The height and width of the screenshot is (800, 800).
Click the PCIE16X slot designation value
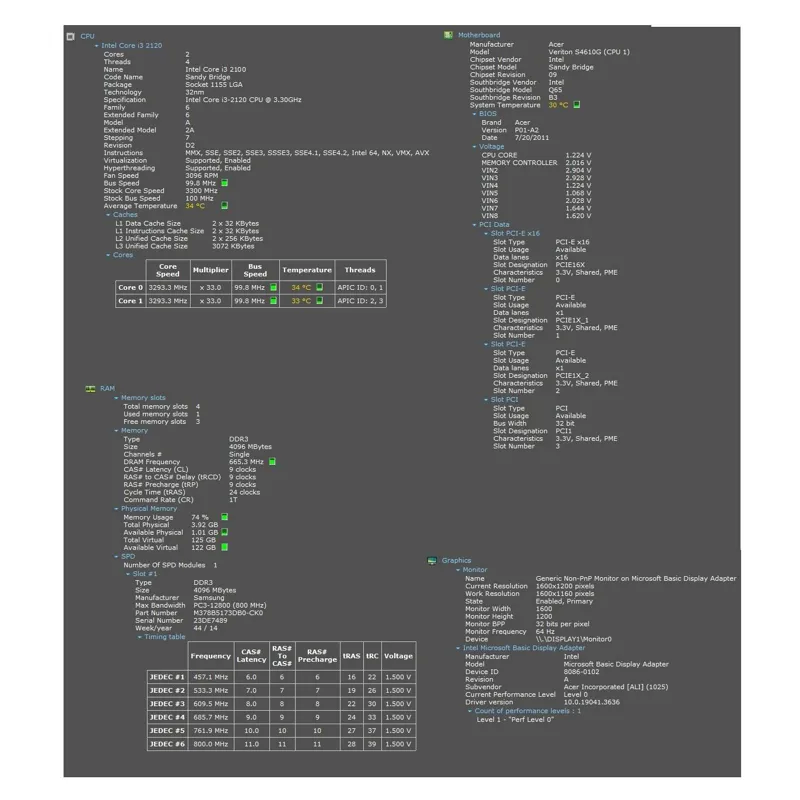(x=570, y=265)
